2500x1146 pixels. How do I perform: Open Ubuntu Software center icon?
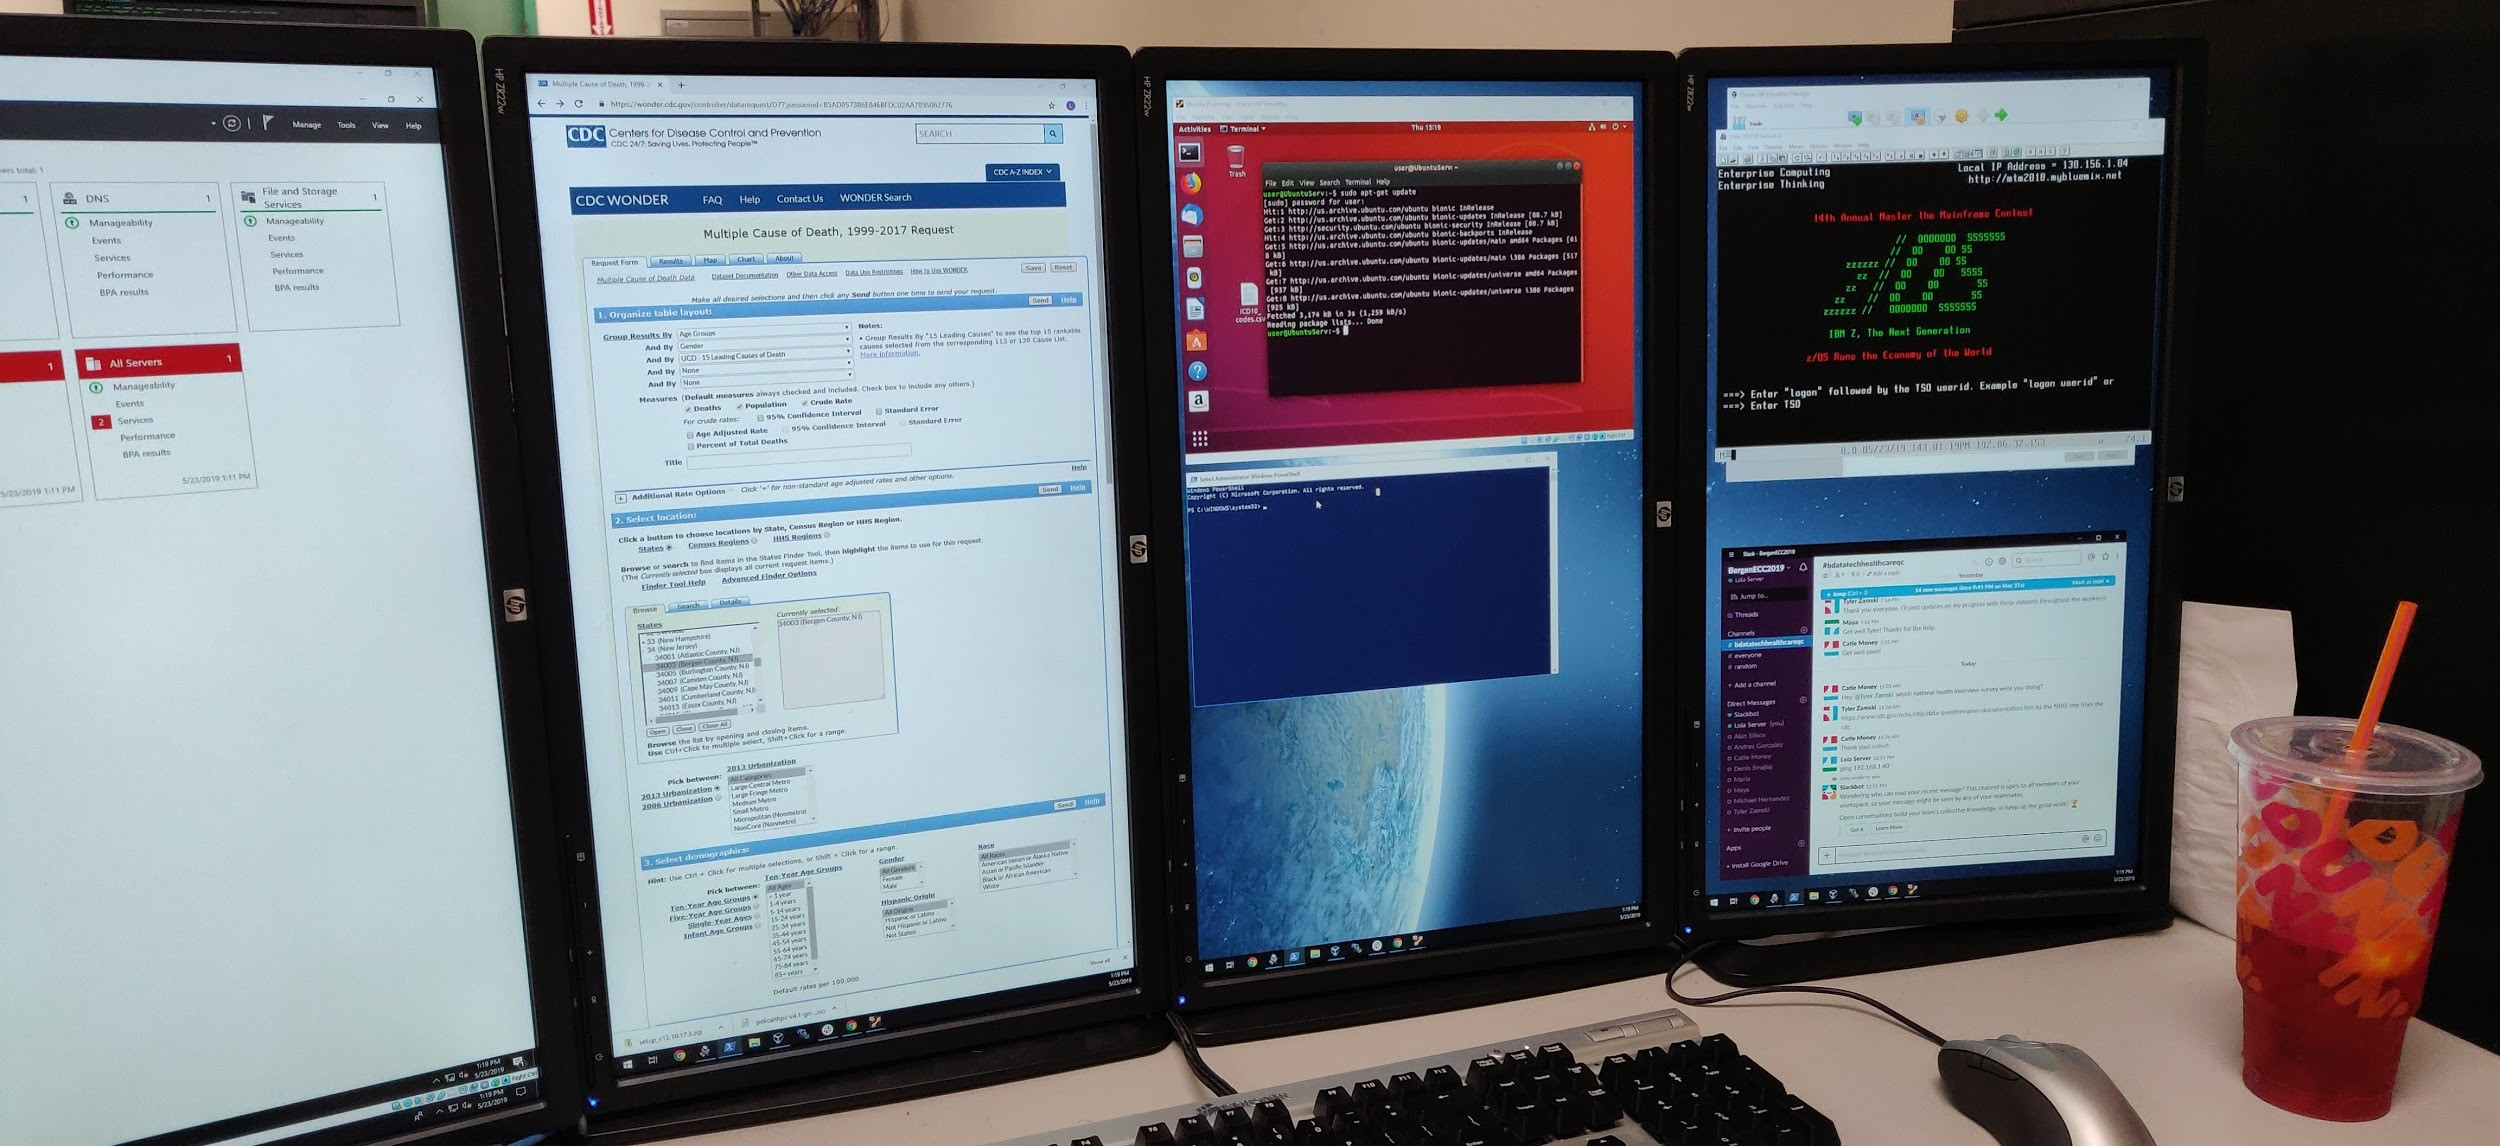1196,341
